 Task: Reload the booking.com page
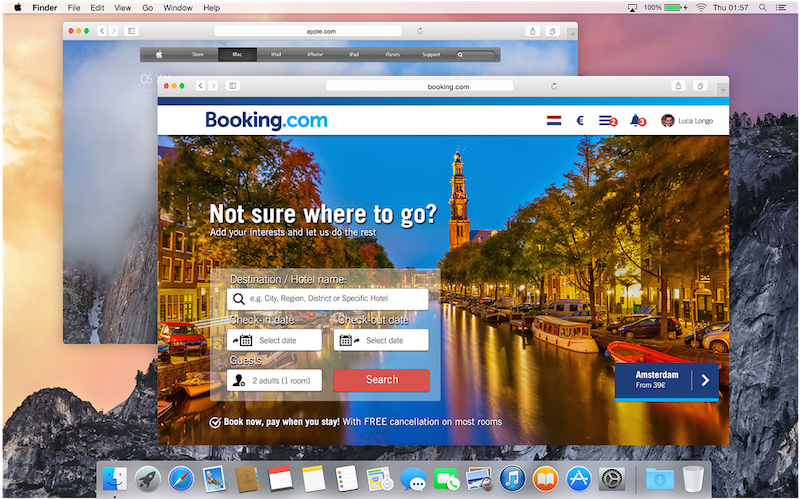[x=554, y=87]
